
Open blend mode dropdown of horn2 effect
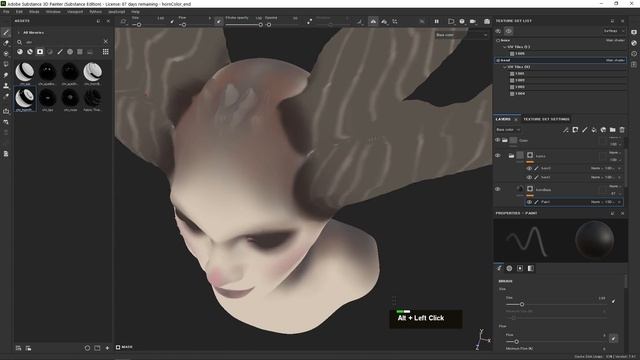(x=597, y=168)
